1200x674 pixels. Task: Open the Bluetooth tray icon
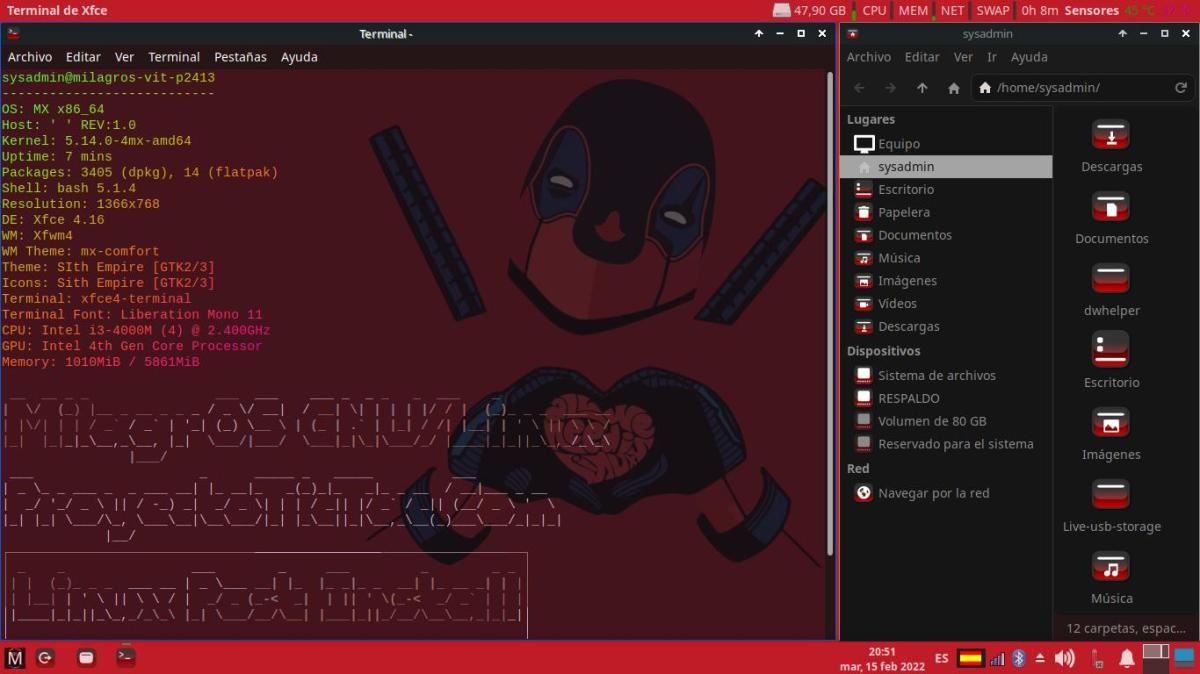tap(1019, 658)
